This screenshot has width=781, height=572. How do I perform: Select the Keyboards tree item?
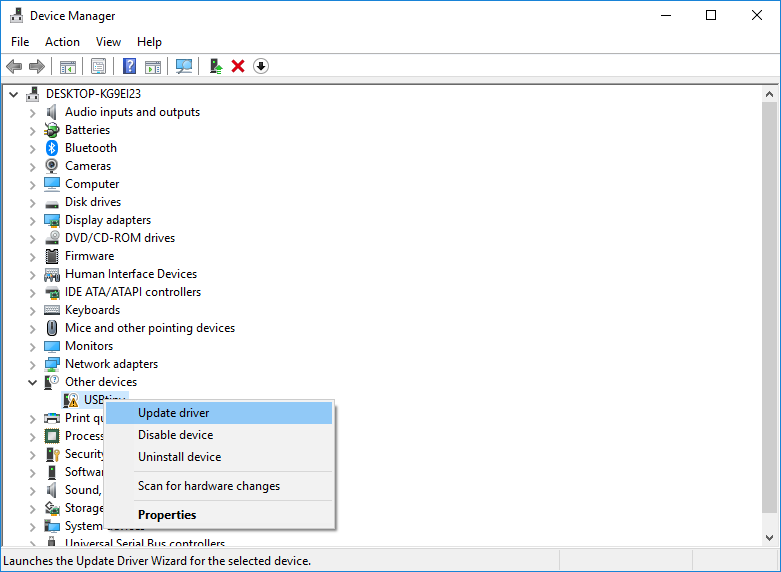(x=92, y=310)
